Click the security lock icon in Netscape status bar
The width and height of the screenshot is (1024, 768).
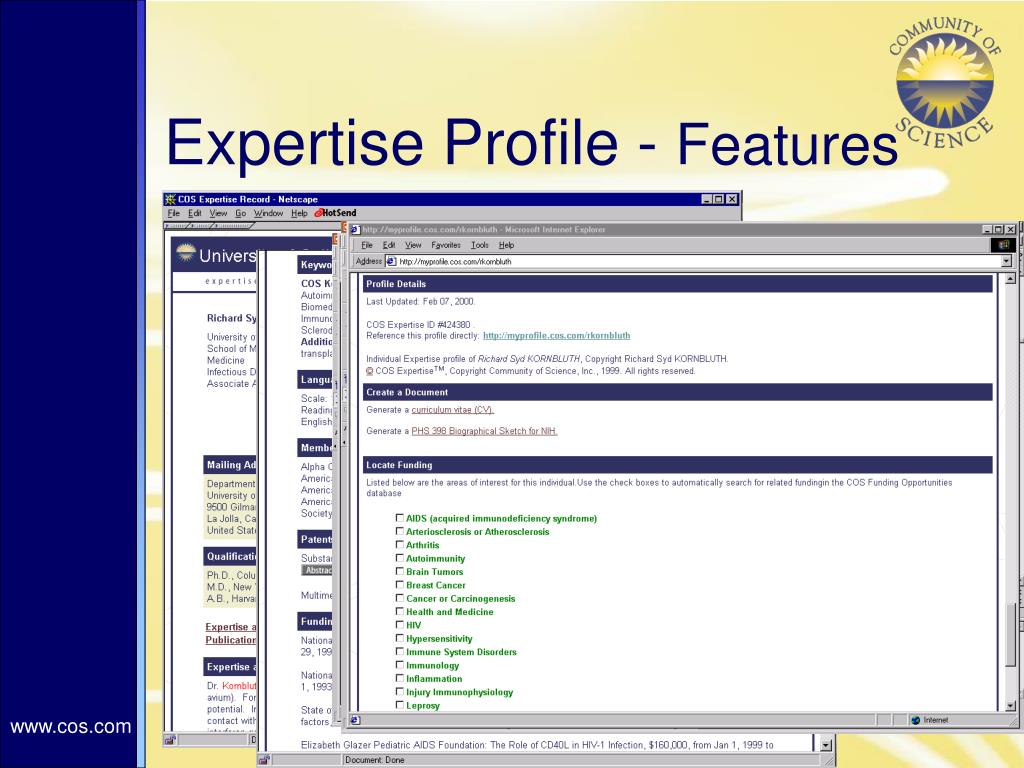click(x=170, y=740)
